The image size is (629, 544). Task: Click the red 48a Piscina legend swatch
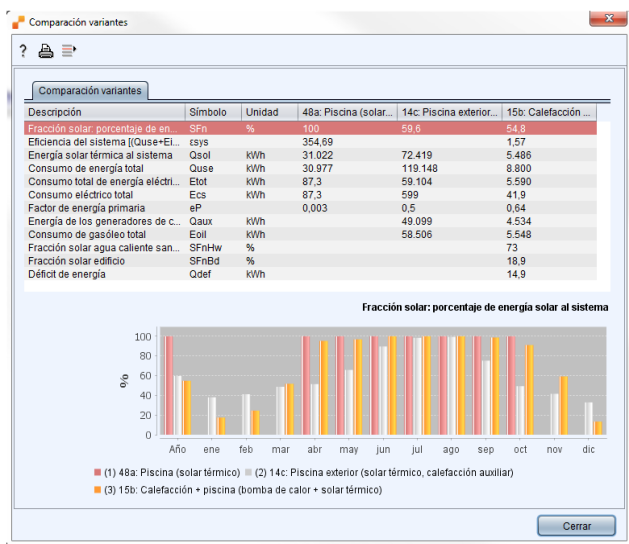point(99,472)
